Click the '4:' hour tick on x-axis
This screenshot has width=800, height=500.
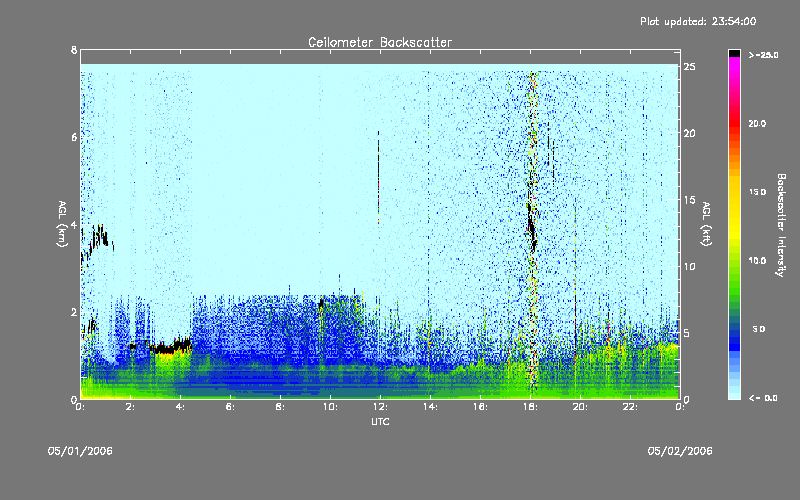(180, 407)
